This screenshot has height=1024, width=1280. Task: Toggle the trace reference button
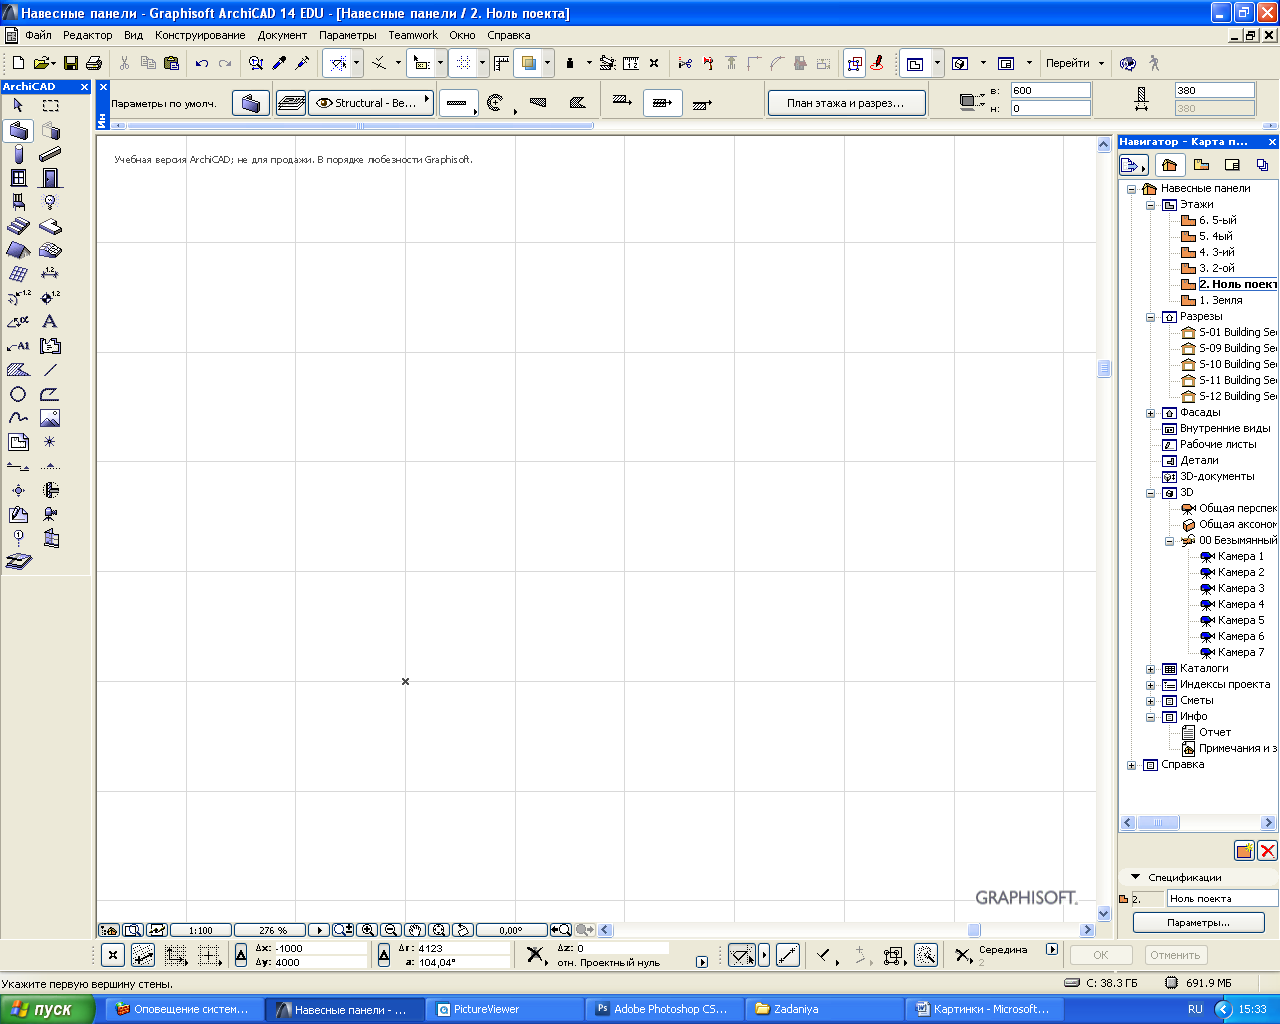(x=529, y=63)
